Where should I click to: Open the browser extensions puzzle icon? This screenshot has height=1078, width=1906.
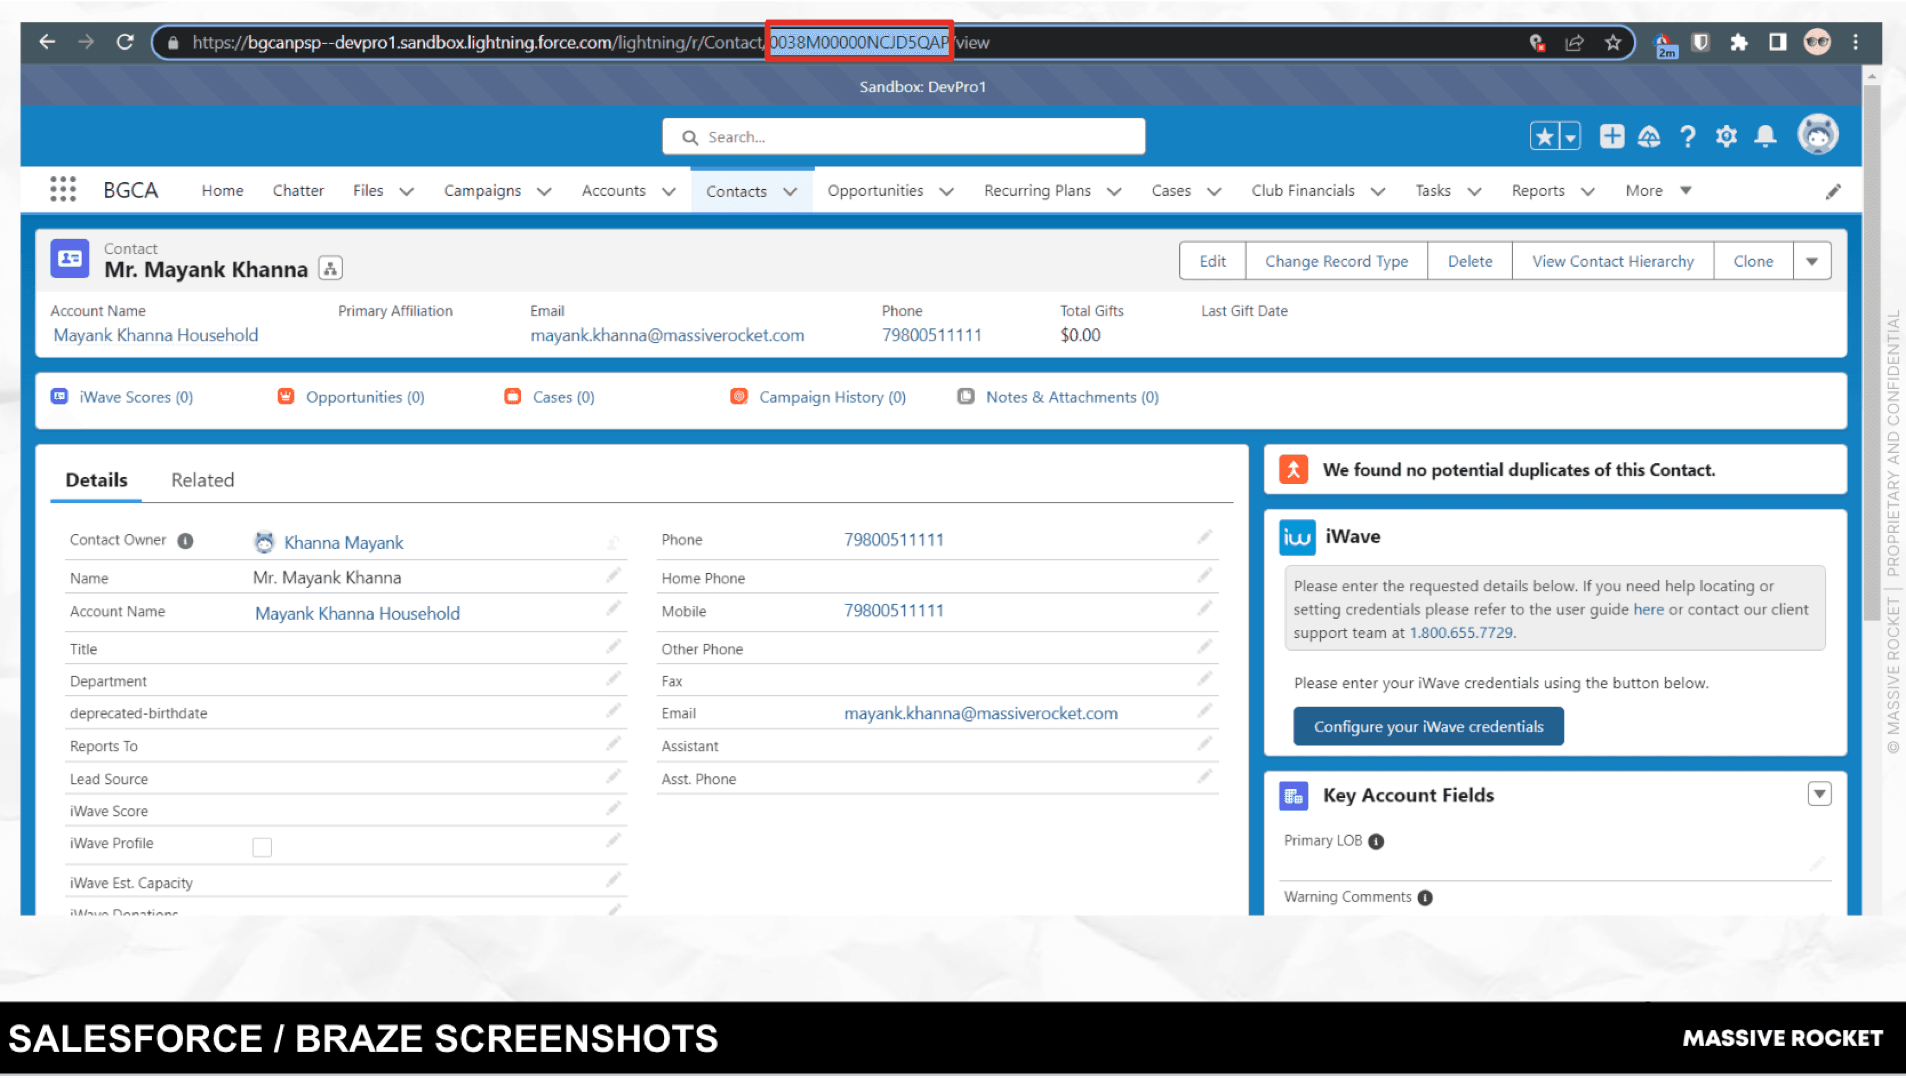(x=1739, y=42)
